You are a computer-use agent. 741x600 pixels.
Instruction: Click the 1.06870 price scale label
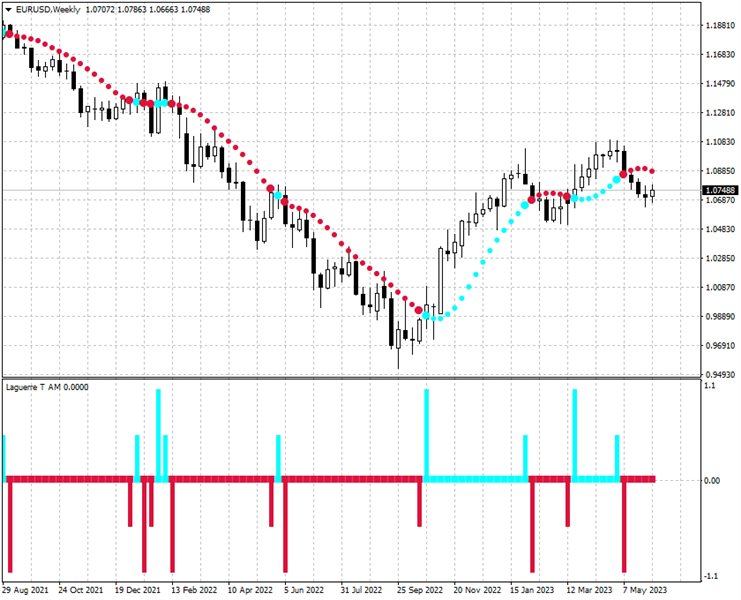(x=720, y=200)
